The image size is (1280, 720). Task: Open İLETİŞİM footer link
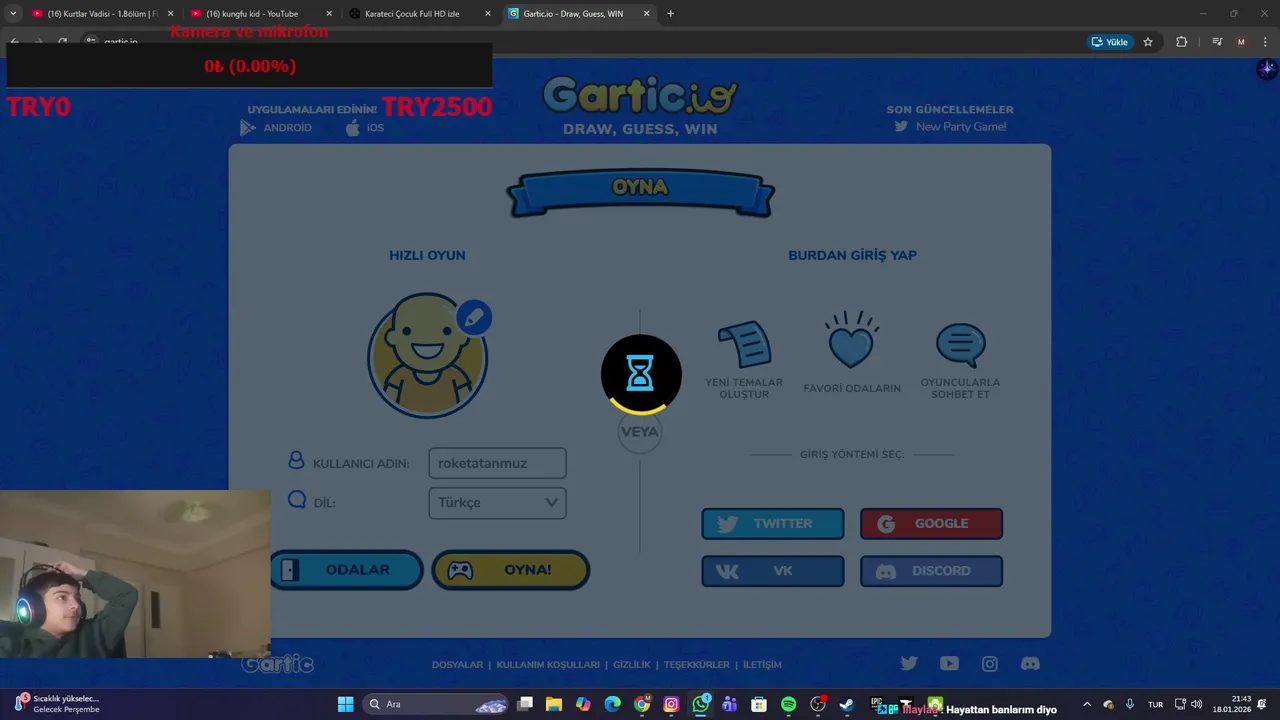762,665
